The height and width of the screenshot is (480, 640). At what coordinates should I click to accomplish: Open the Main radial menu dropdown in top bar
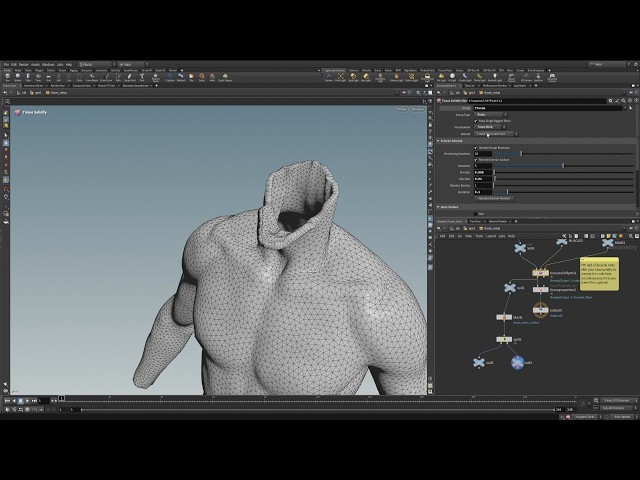(x=134, y=64)
